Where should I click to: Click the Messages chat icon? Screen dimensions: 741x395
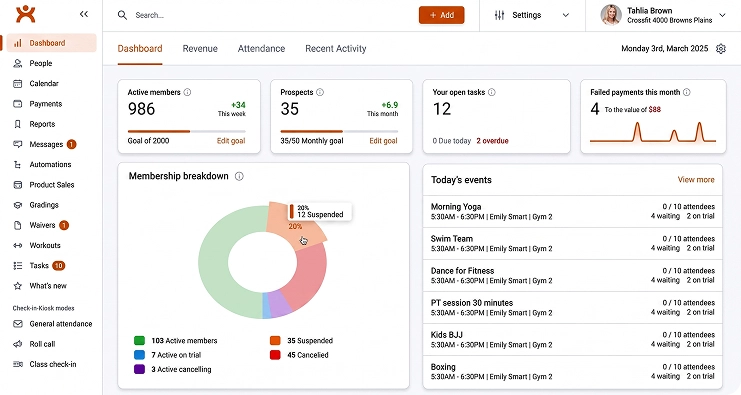[x=17, y=144]
